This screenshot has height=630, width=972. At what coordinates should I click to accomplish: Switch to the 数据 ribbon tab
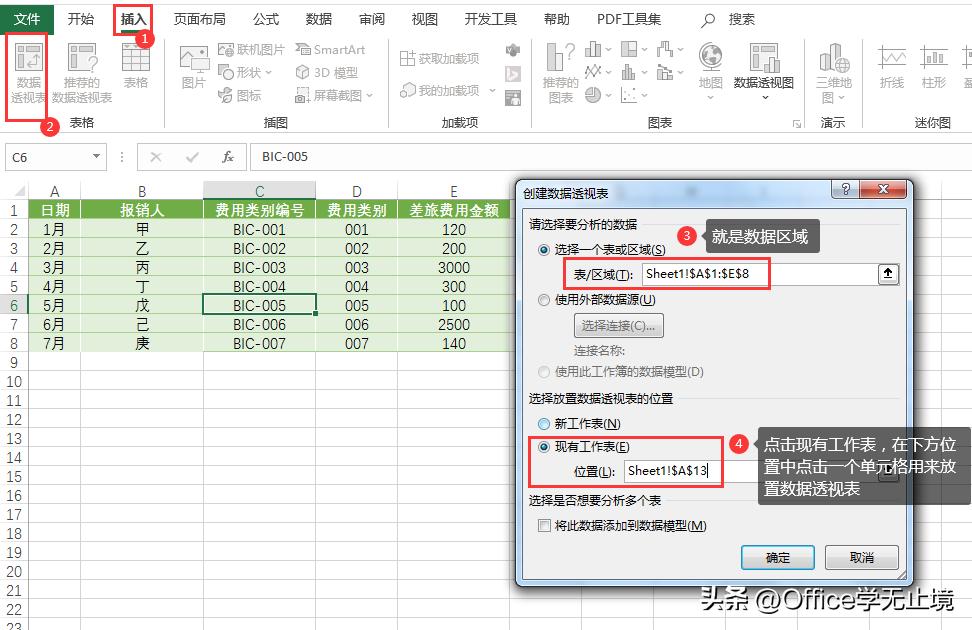(318, 17)
